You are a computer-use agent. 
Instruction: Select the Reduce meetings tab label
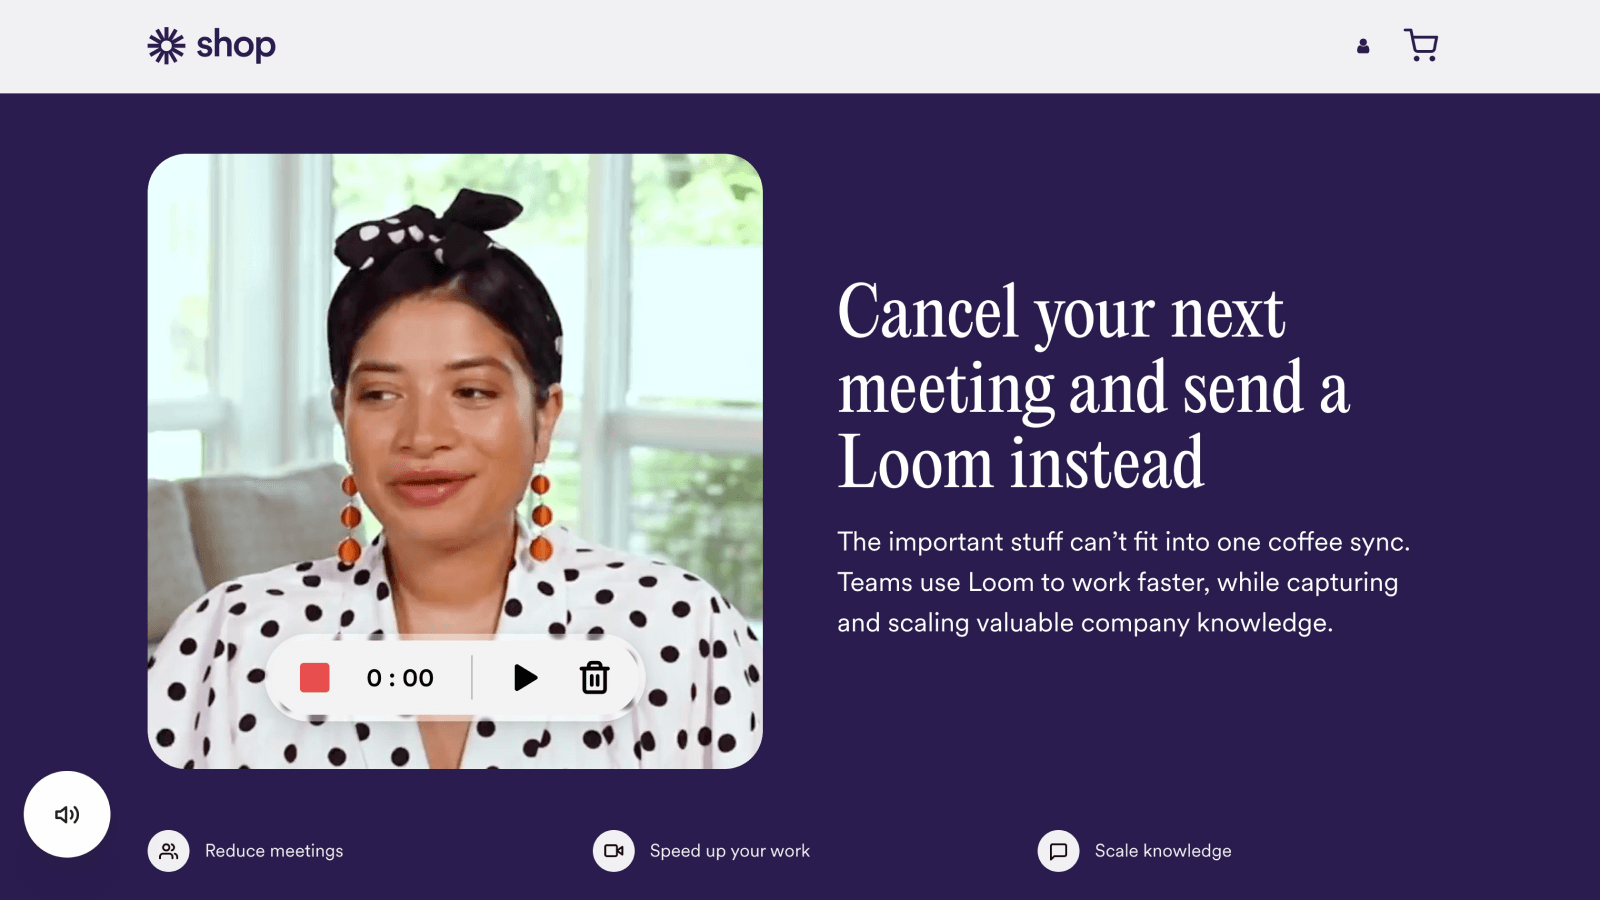274,851
